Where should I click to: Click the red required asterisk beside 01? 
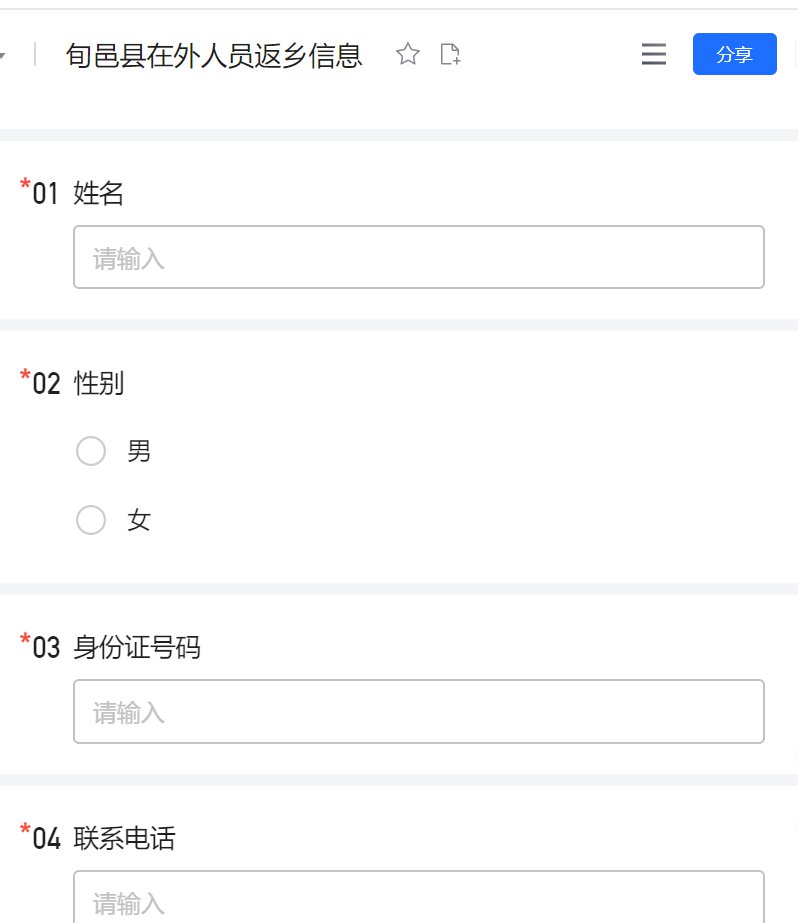pyautogui.click(x=25, y=186)
